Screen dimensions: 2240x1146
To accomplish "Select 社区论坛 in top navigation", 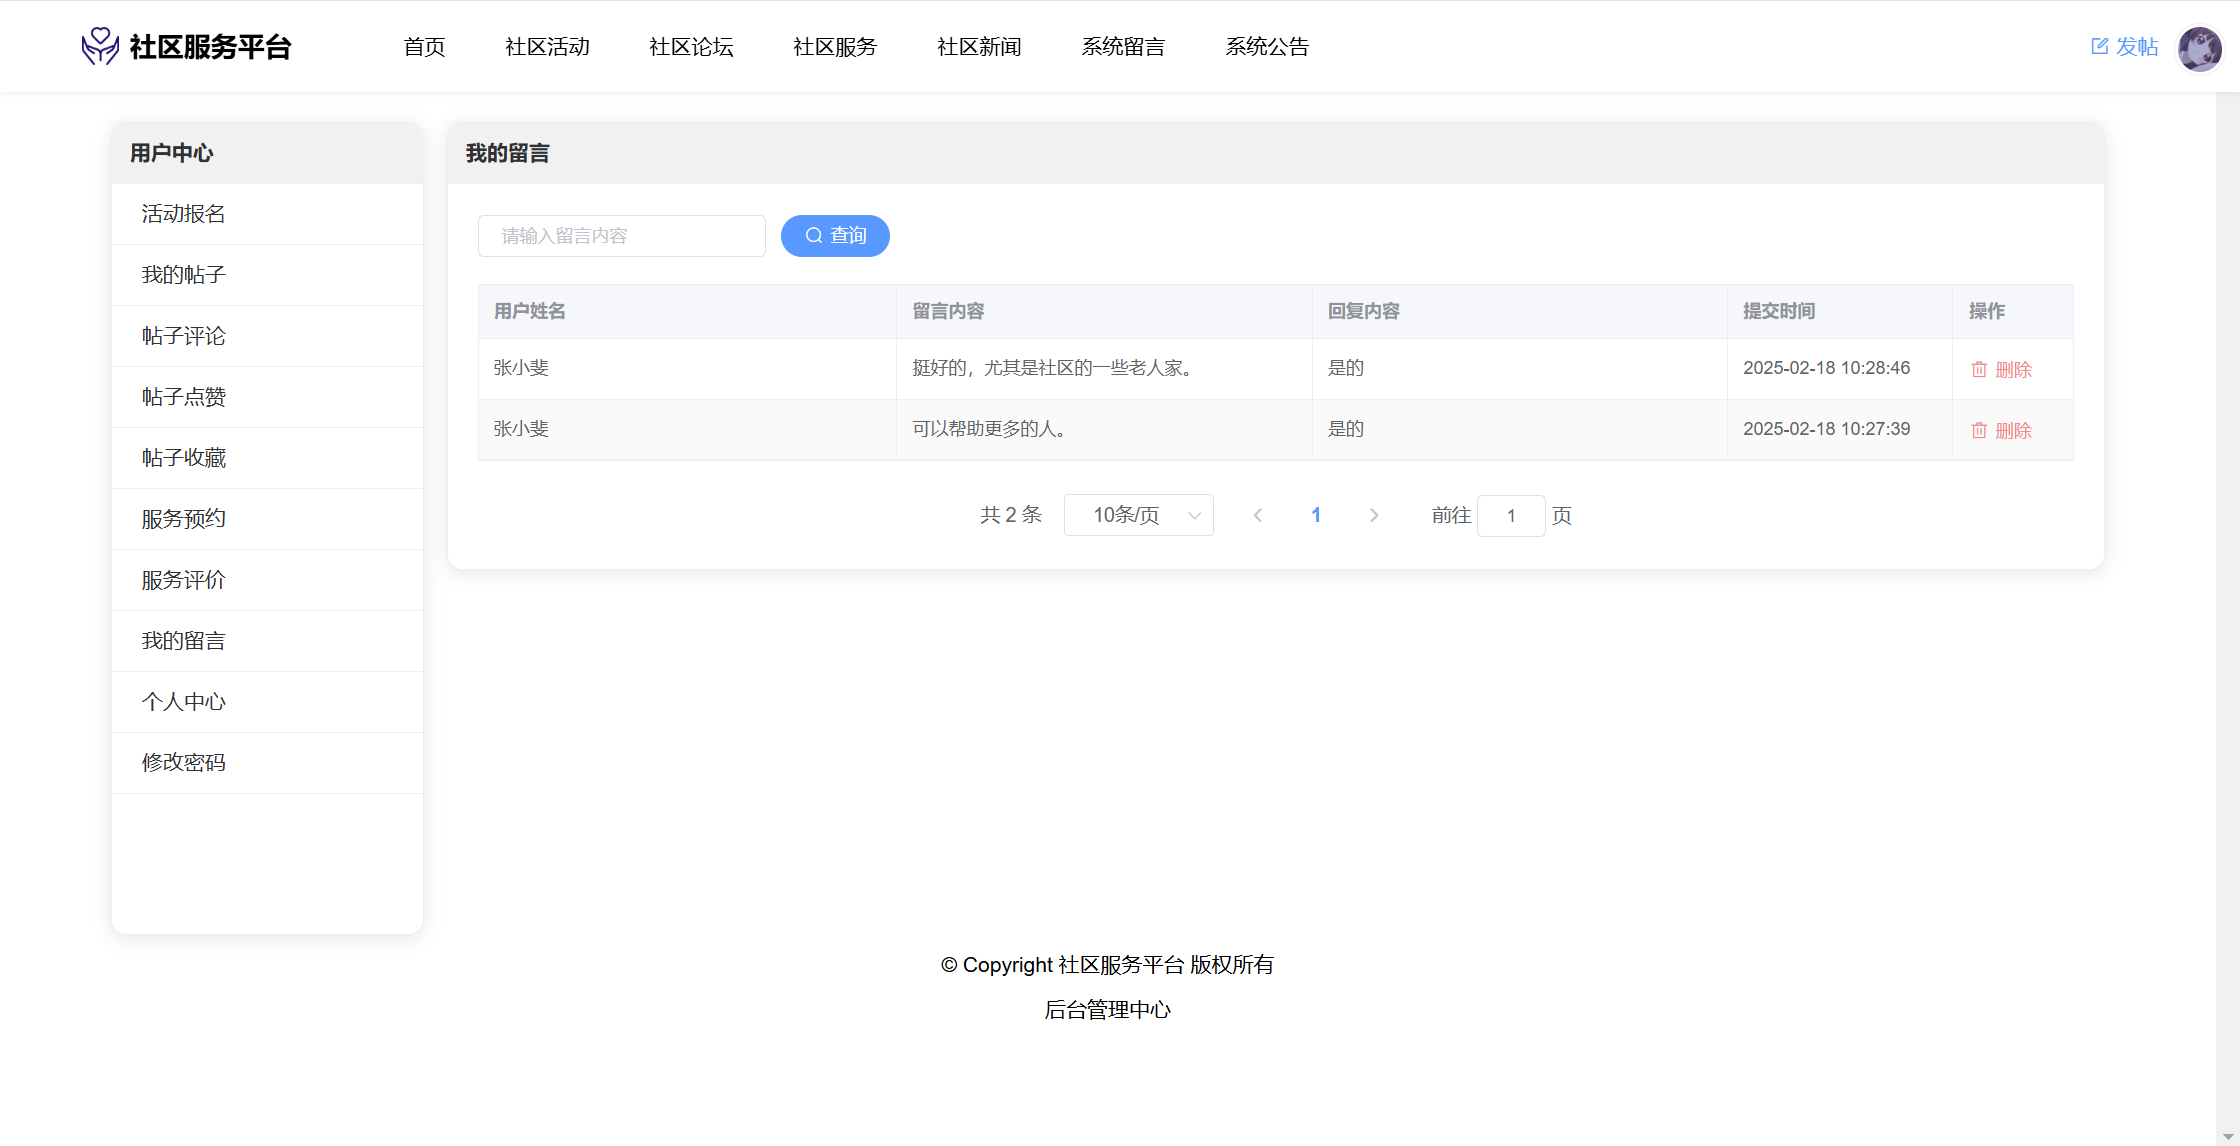I will pyautogui.click(x=691, y=47).
